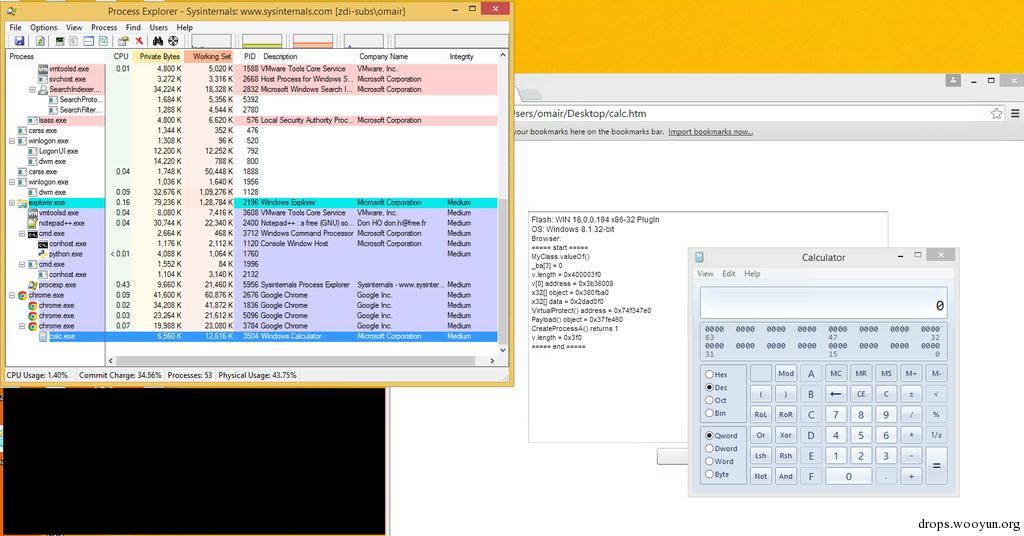The image size is (1024, 536).
Task: Open the Calculator View menu
Action: (x=705, y=274)
